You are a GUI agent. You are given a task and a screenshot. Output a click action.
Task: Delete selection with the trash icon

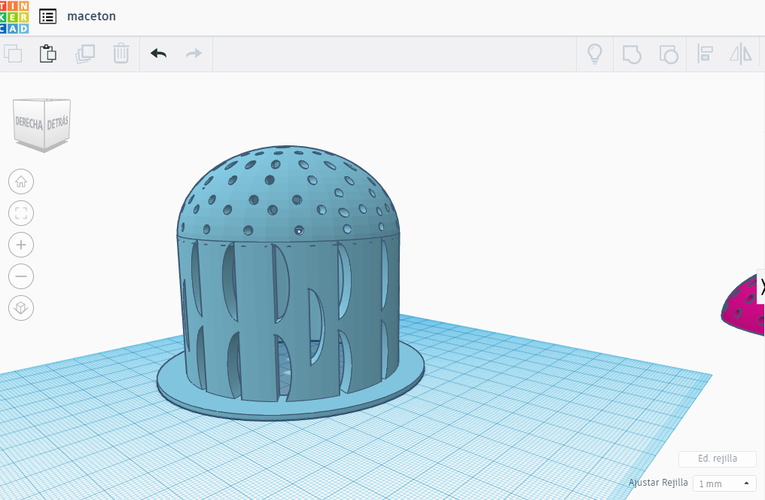coord(121,53)
